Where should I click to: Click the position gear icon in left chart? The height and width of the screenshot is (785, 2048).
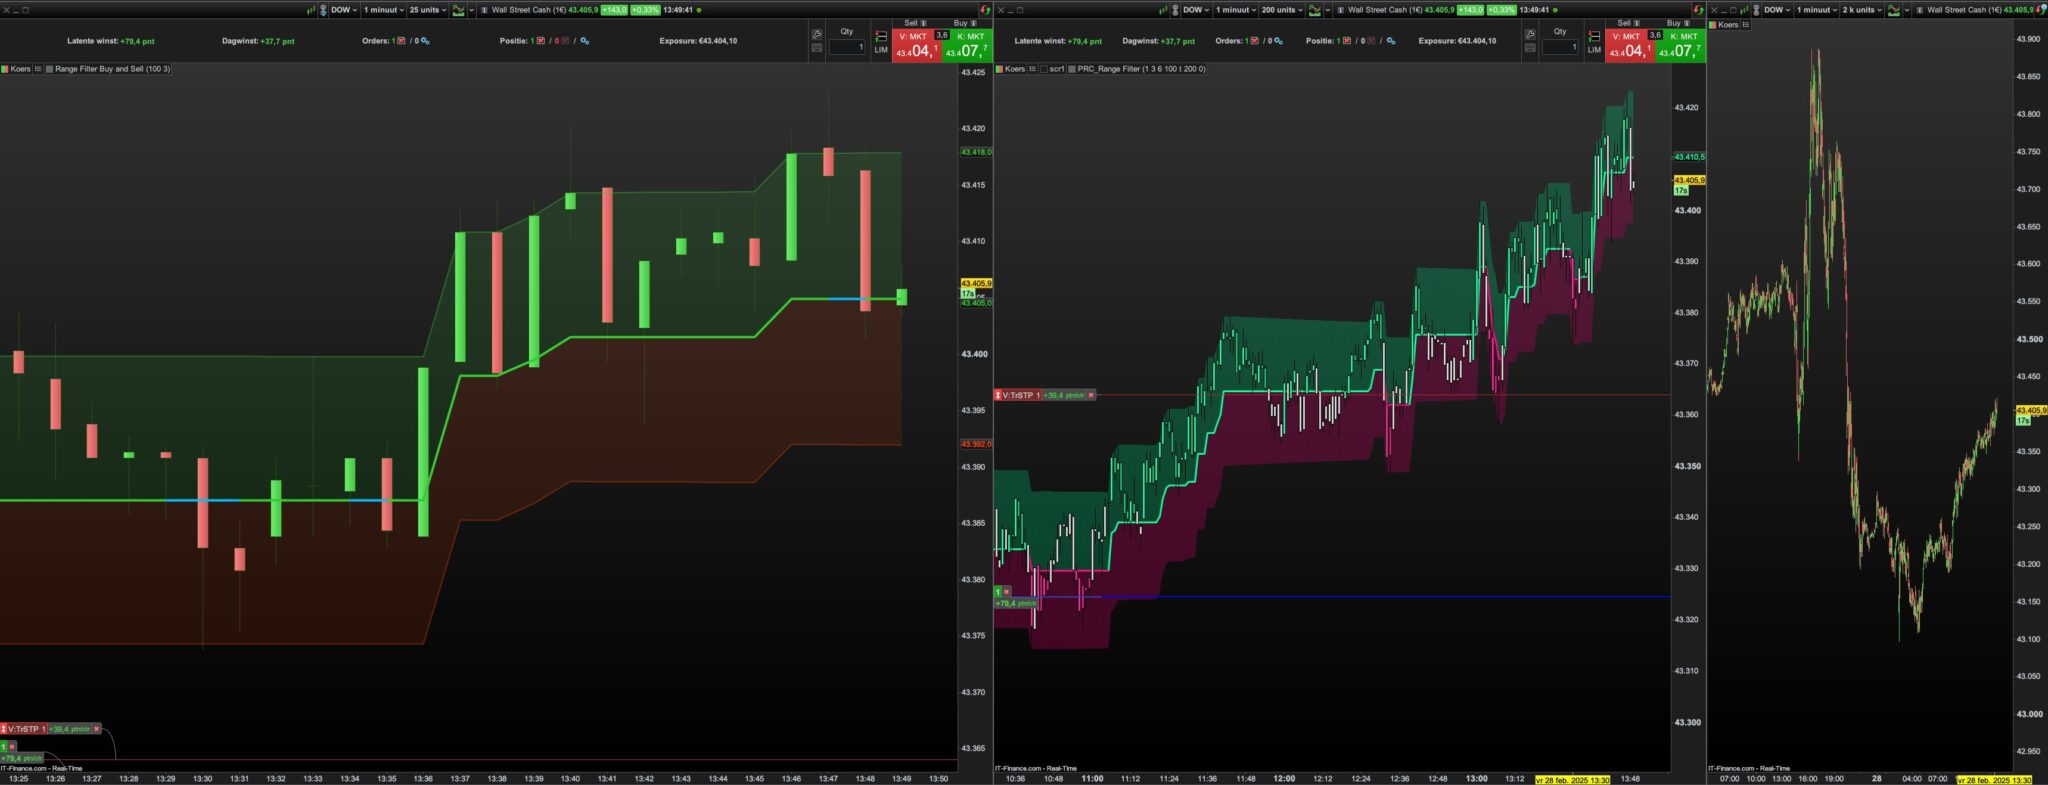[585, 41]
